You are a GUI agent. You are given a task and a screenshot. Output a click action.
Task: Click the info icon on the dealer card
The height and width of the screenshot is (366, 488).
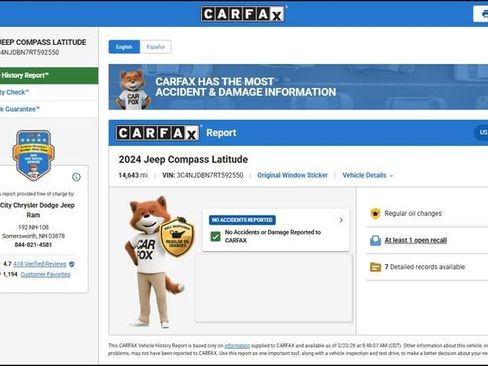pos(76,177)
